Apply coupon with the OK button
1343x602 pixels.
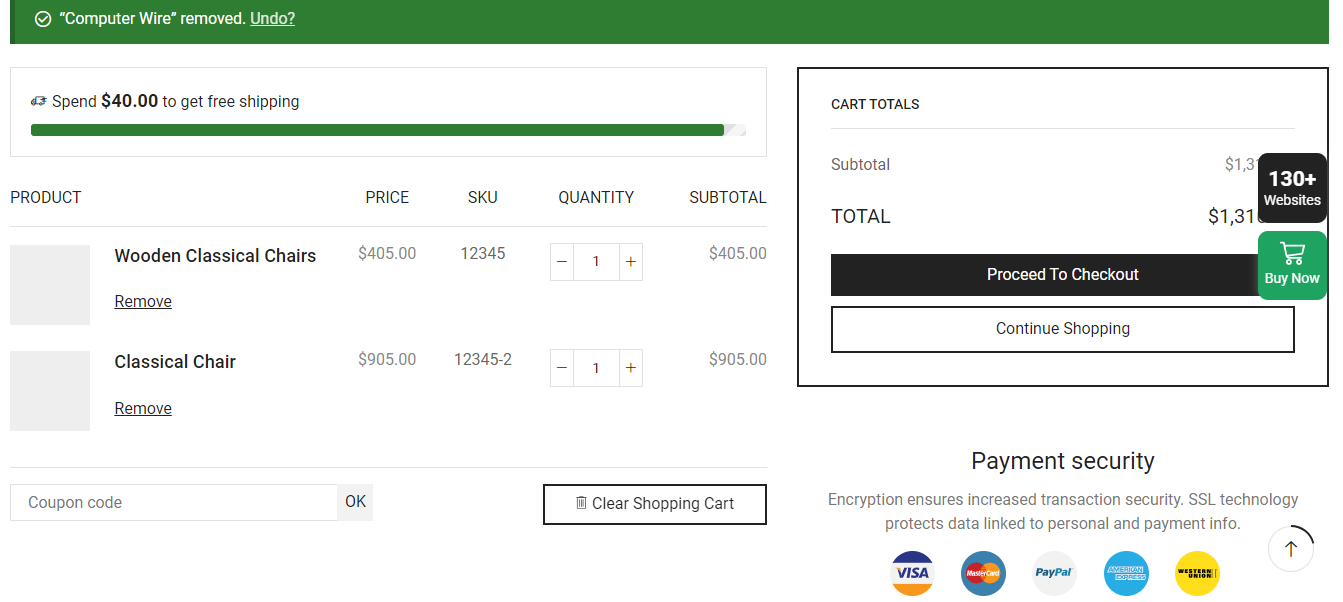point(355,501)
